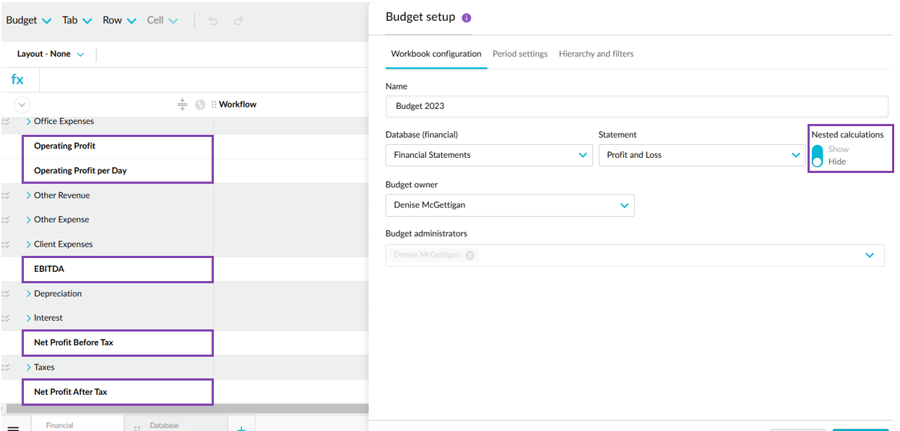Open the hamburger menu at bottom left
The image size is (900, 431).
coord(13,427)
